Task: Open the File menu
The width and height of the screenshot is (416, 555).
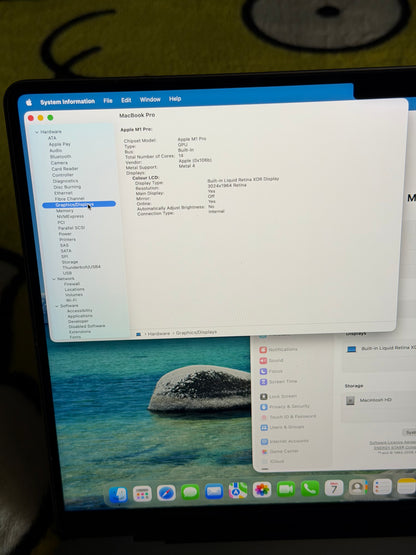Action: point(108,101)
